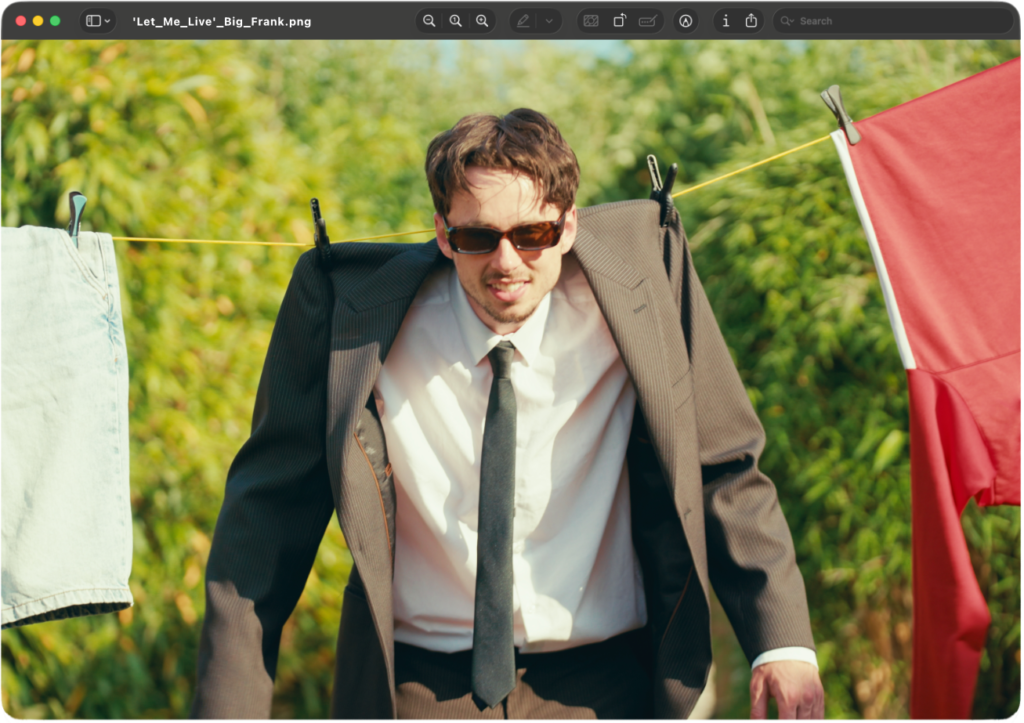This screenshot has height=723, width=1024.
Task: Open the highlight options dropdown arrow
Action: pyautogui.click(x=548, y=21)
